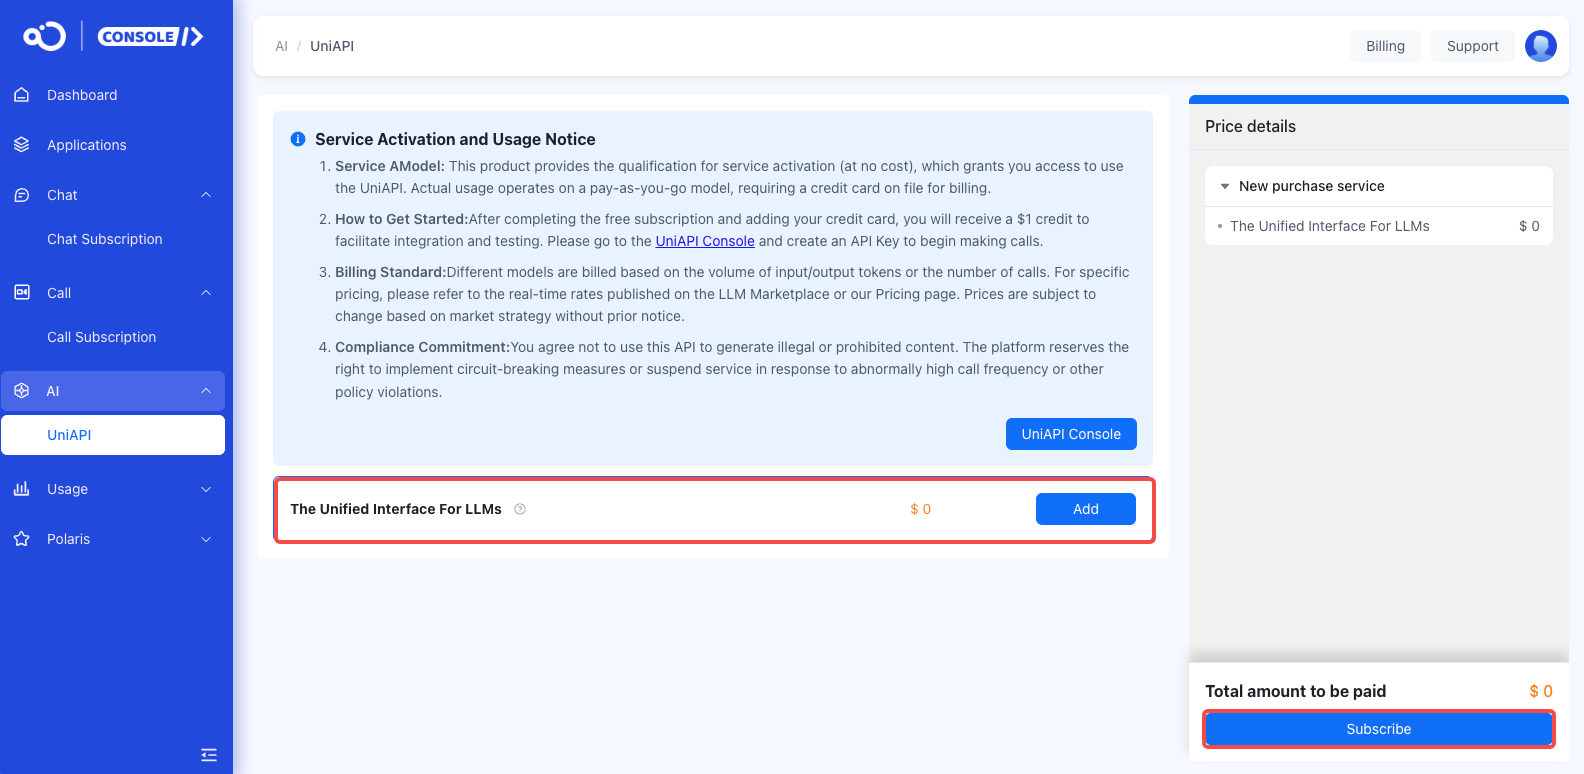The height and width of the screenshot is (774, 1584).
Task: Open the user avatar profile menu
Action: (1540, 46)
